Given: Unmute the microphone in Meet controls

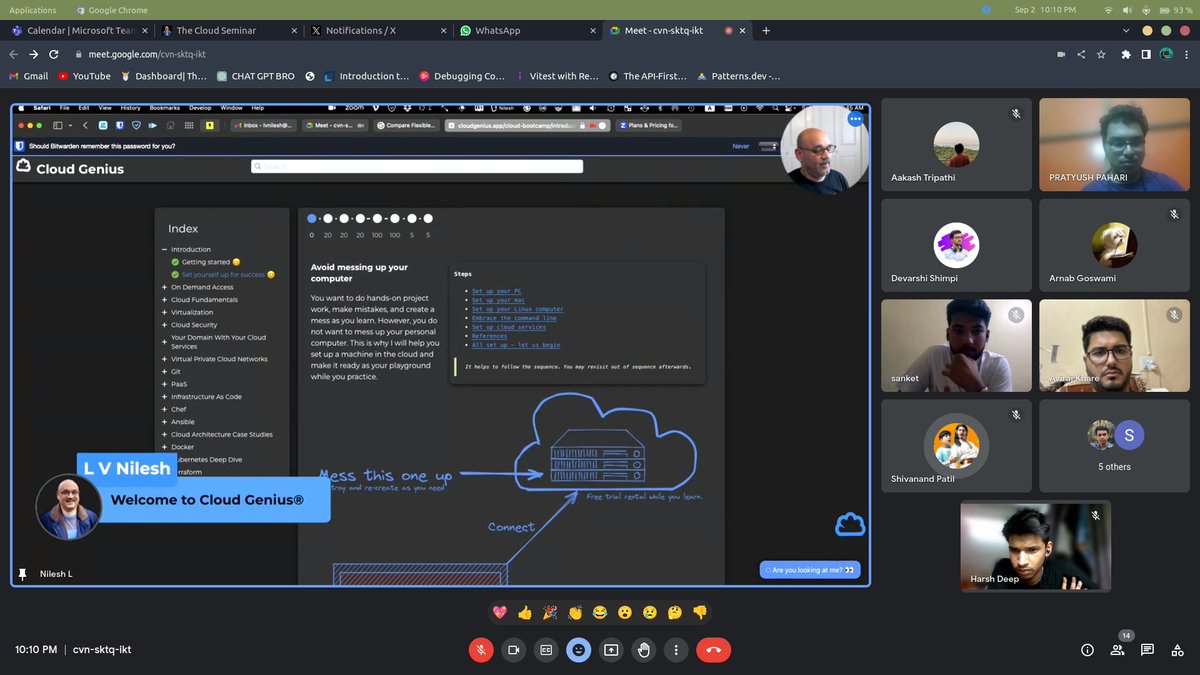Looking at the screenshot, I should tap(481, 649).
